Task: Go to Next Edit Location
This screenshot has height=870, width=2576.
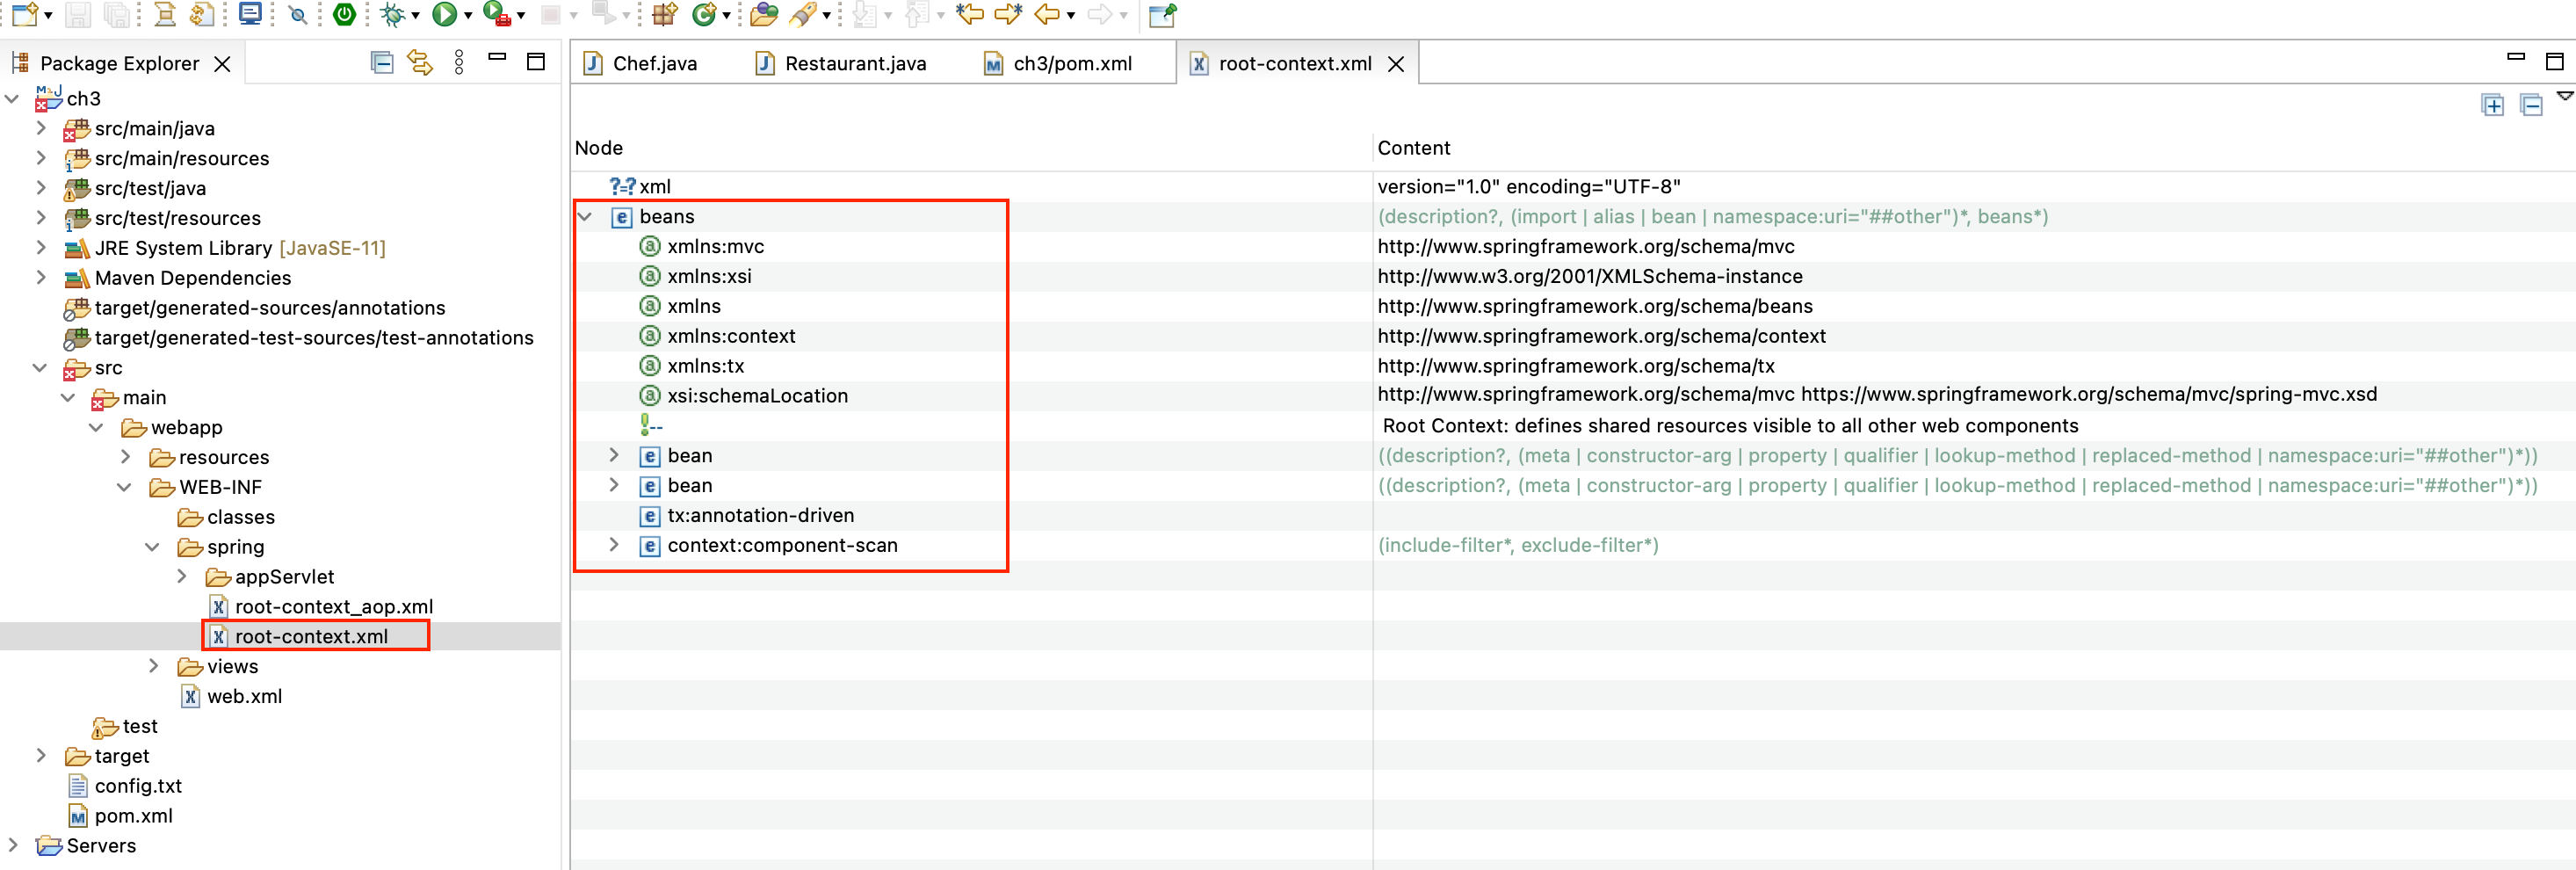Action: coord(1008,14)
